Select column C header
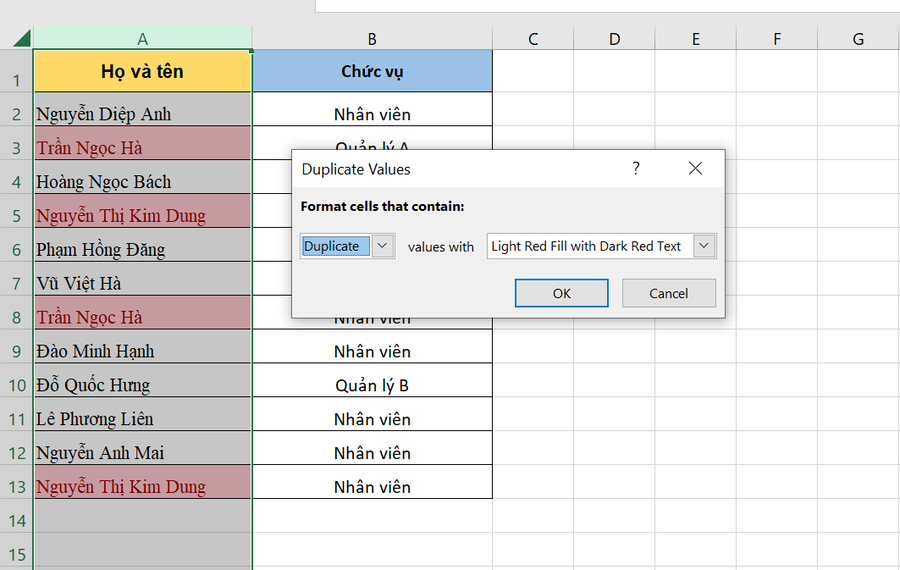900x570 pixels. click(x=533, y=39)
